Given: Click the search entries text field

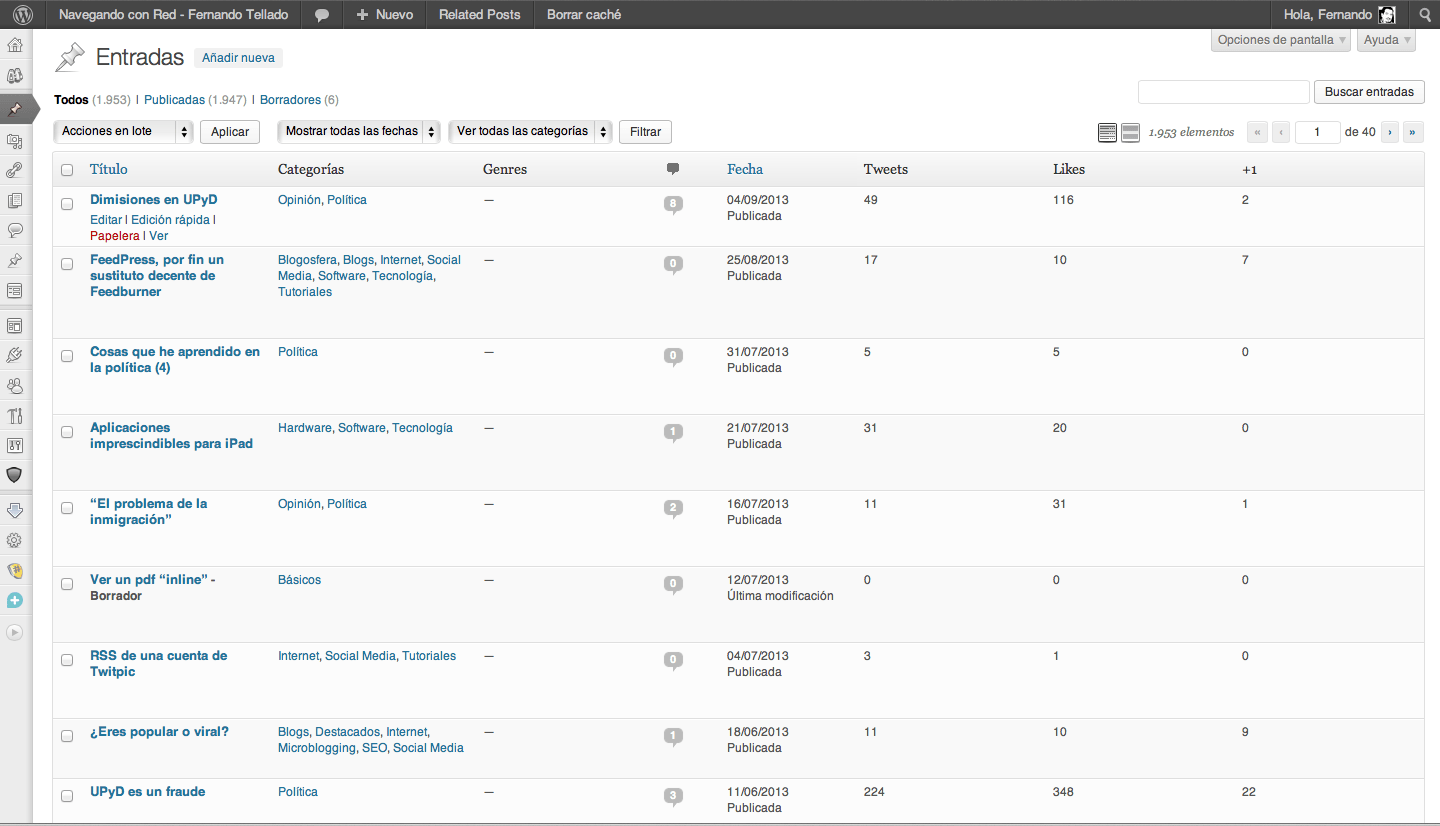Looking at the screenshot, I should (1223, 92).
